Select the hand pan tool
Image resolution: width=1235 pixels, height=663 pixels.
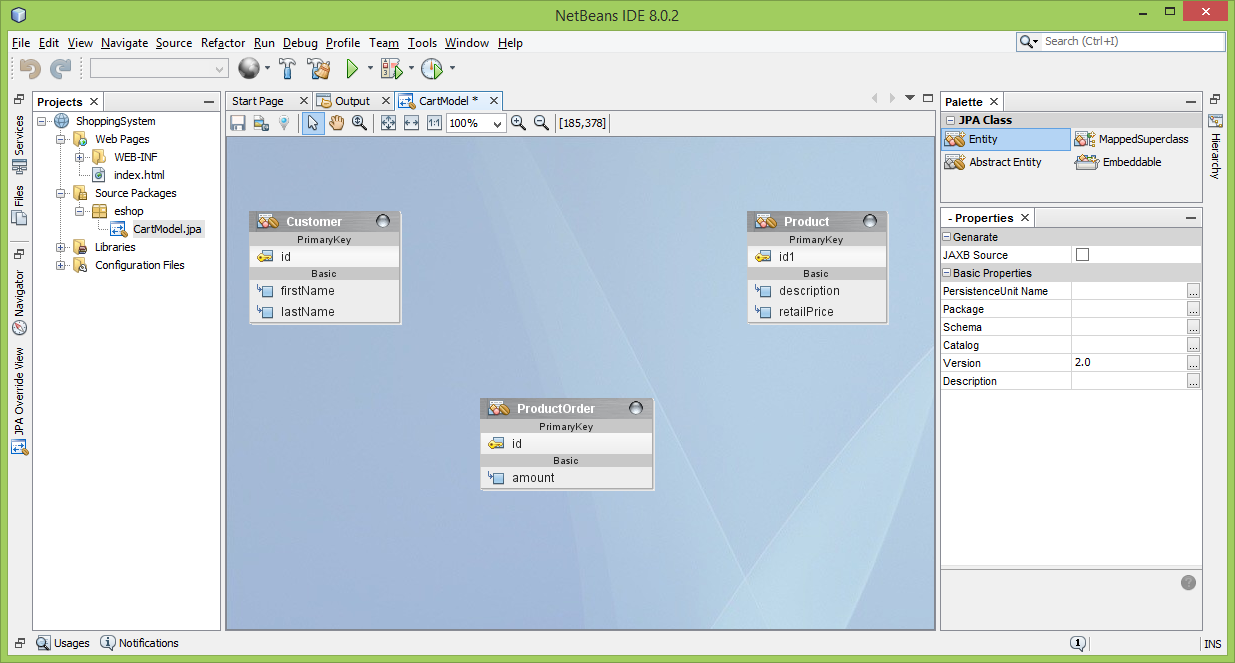coord(336,123)
